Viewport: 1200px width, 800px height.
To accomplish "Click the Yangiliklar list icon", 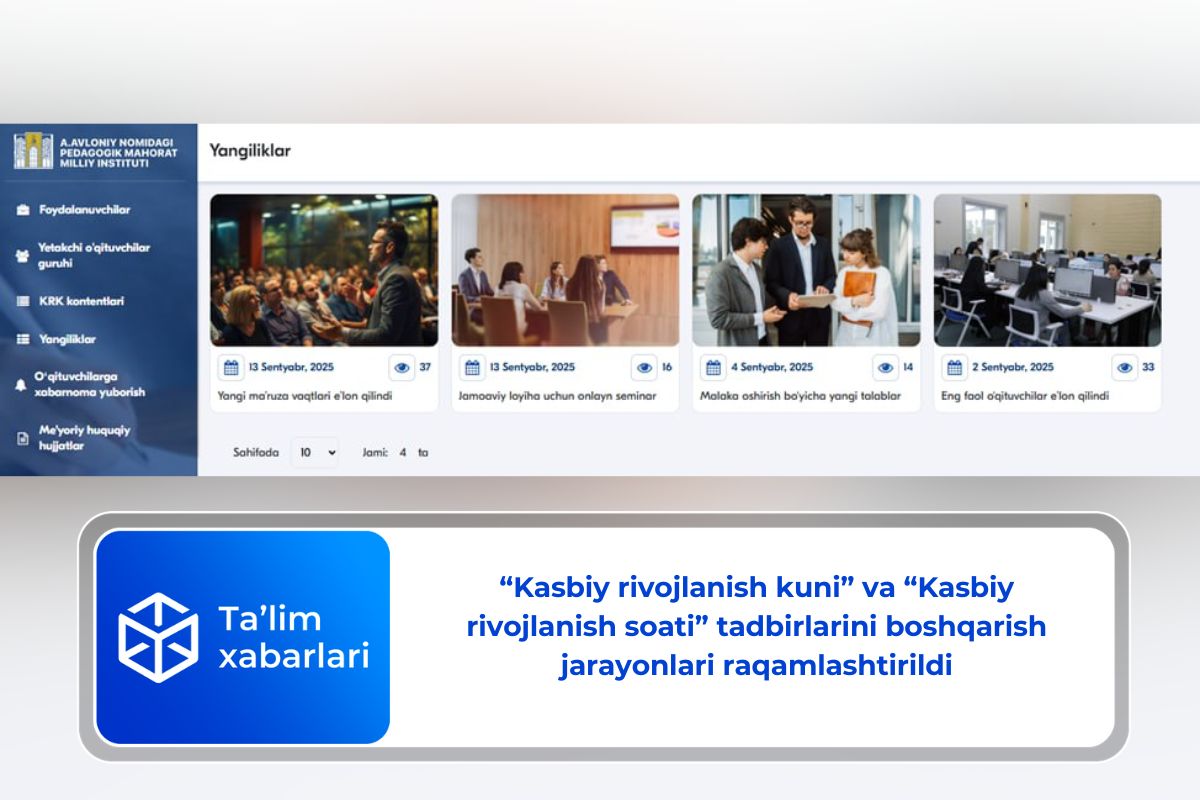I will (x=22, y=339).
